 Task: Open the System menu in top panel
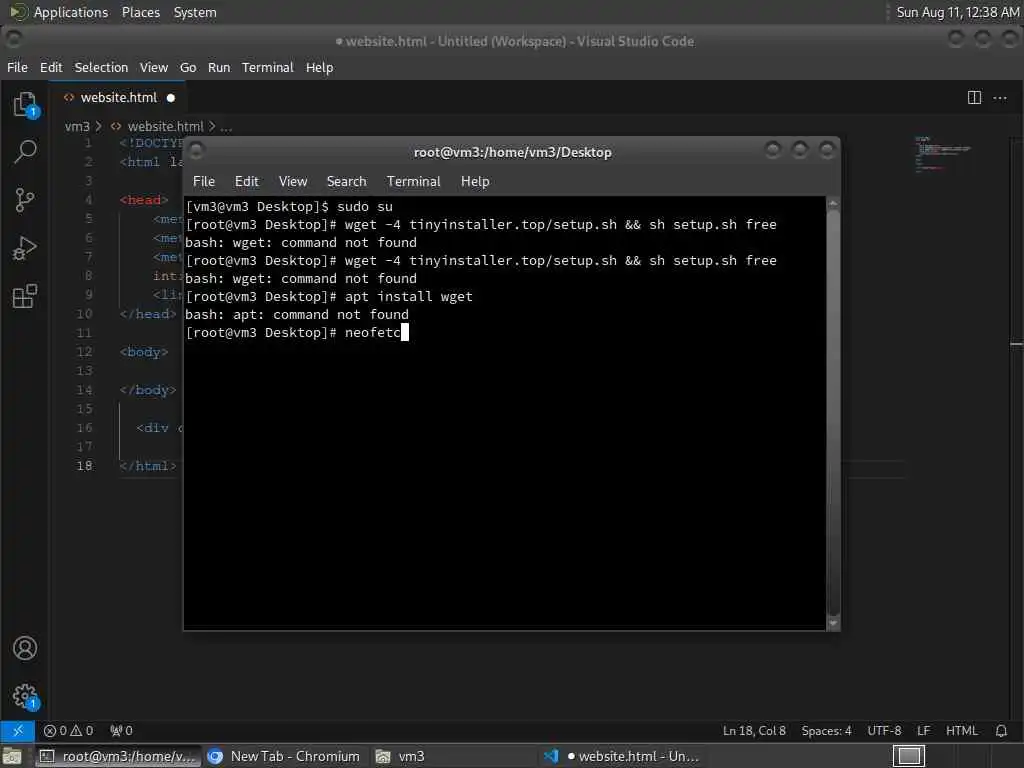click(x=195, y=12)
